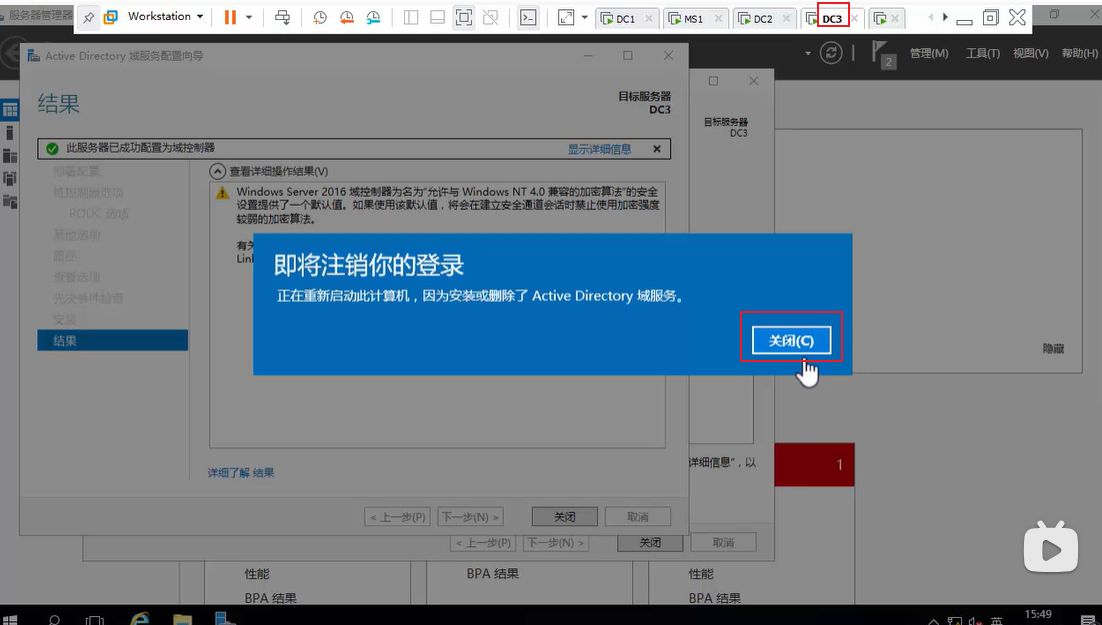Click the Server Manager refresh icon

tap(831, 53)
